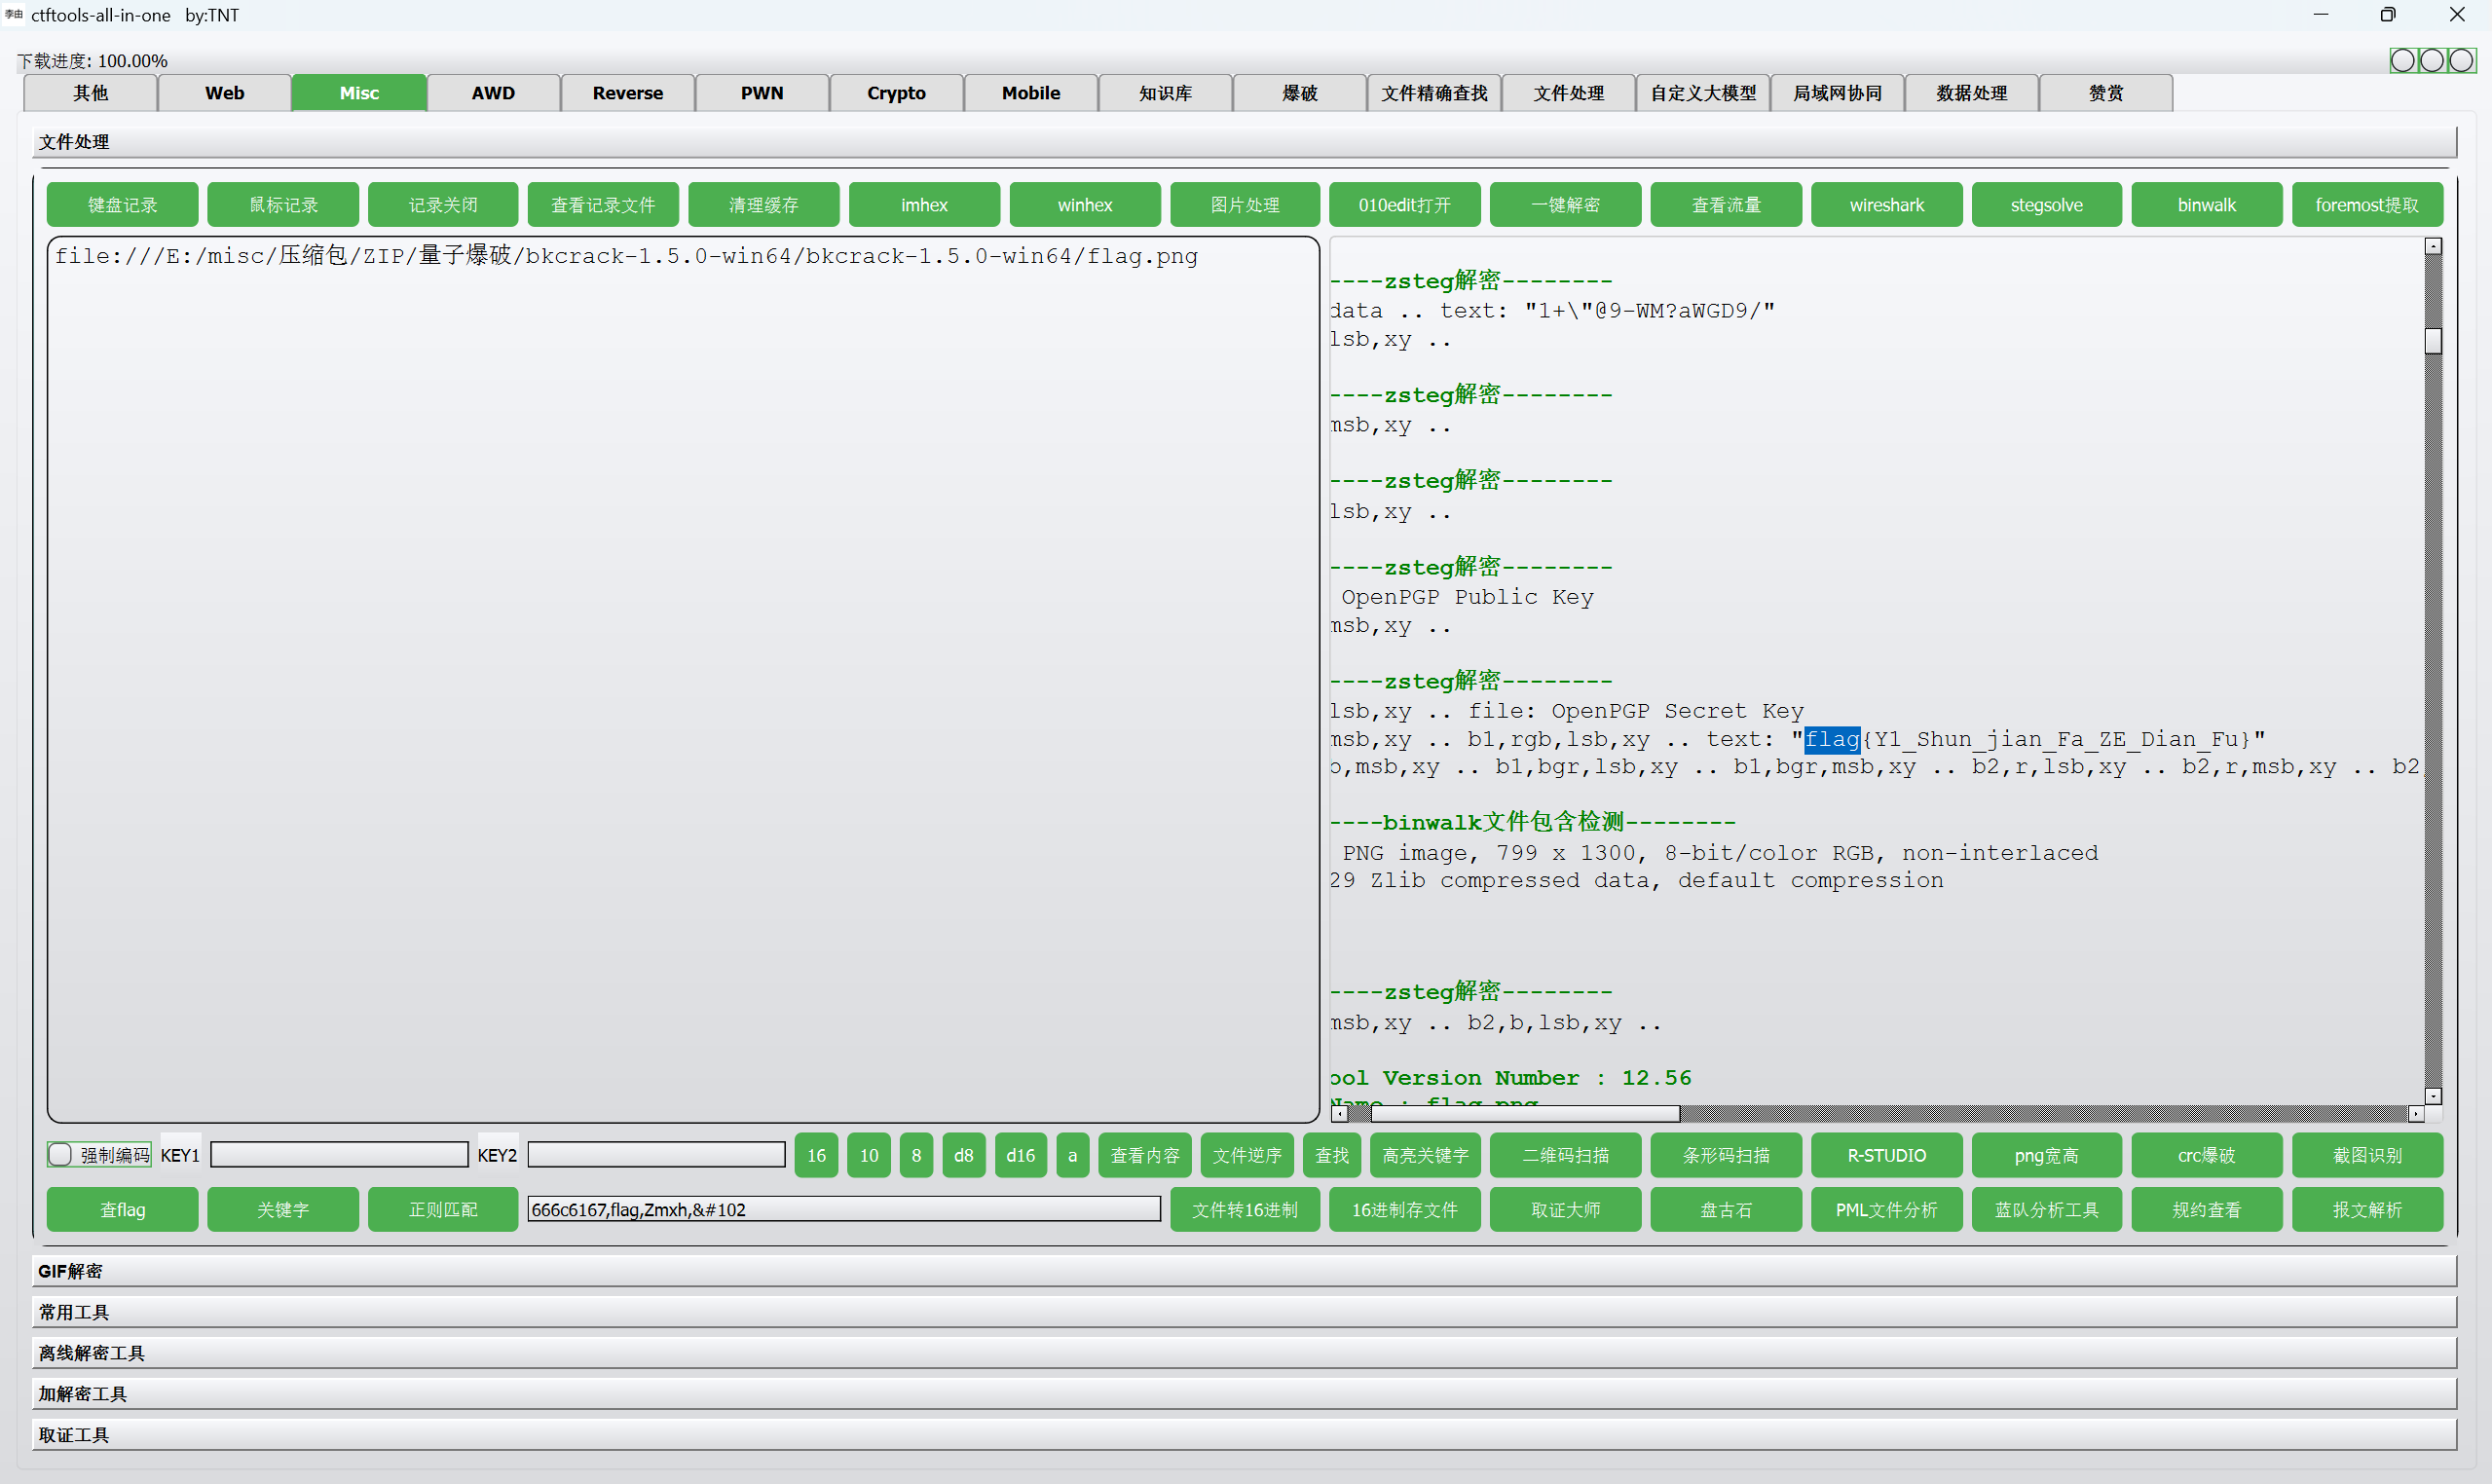Open the Reverse tab
Image resolution: width=2492 pixels, height=1484 pixels.
(x=627, y=93)
